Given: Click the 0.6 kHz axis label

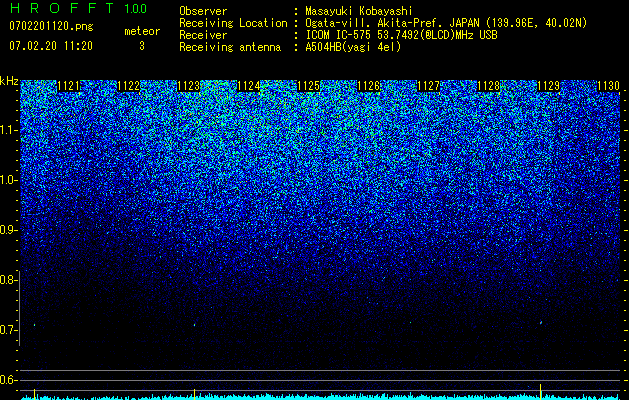Looking at the screenshot, I should pos(8,380).
